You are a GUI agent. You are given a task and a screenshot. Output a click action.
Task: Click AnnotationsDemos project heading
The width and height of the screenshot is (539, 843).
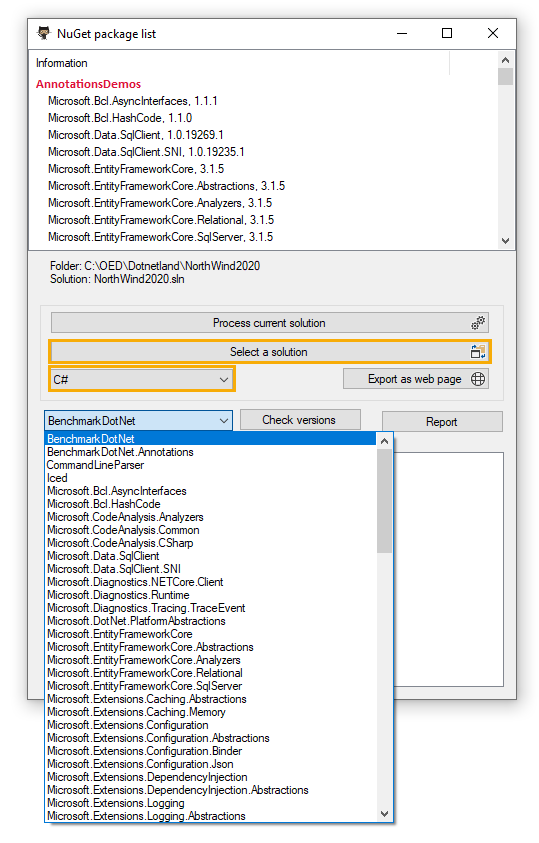tap(89, 84)
